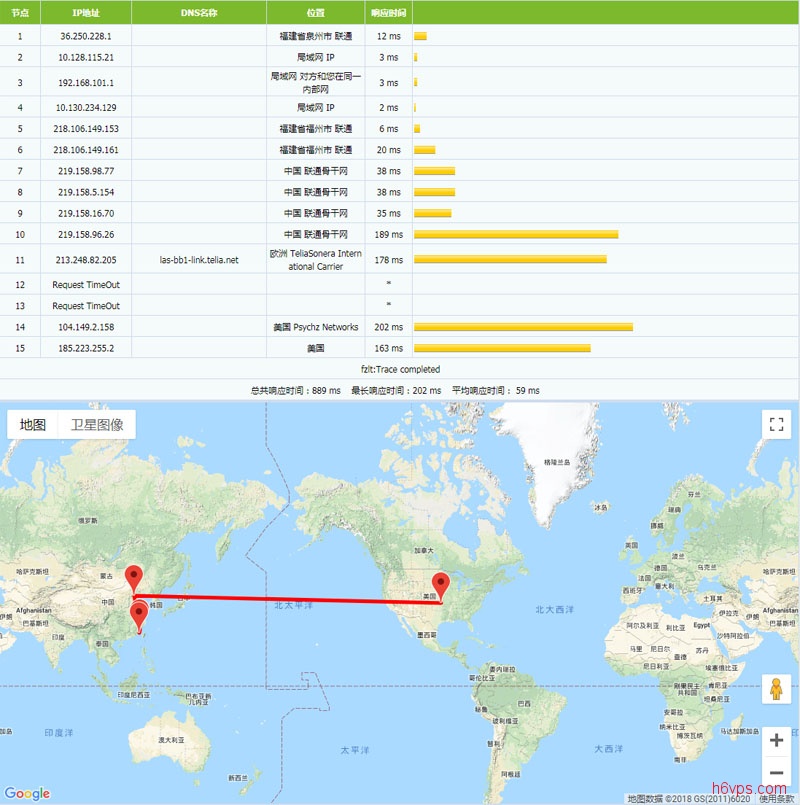Viewport: 800px width, 805px height.
Task: Click the 加拿大 label on the map
Action: 424,550
